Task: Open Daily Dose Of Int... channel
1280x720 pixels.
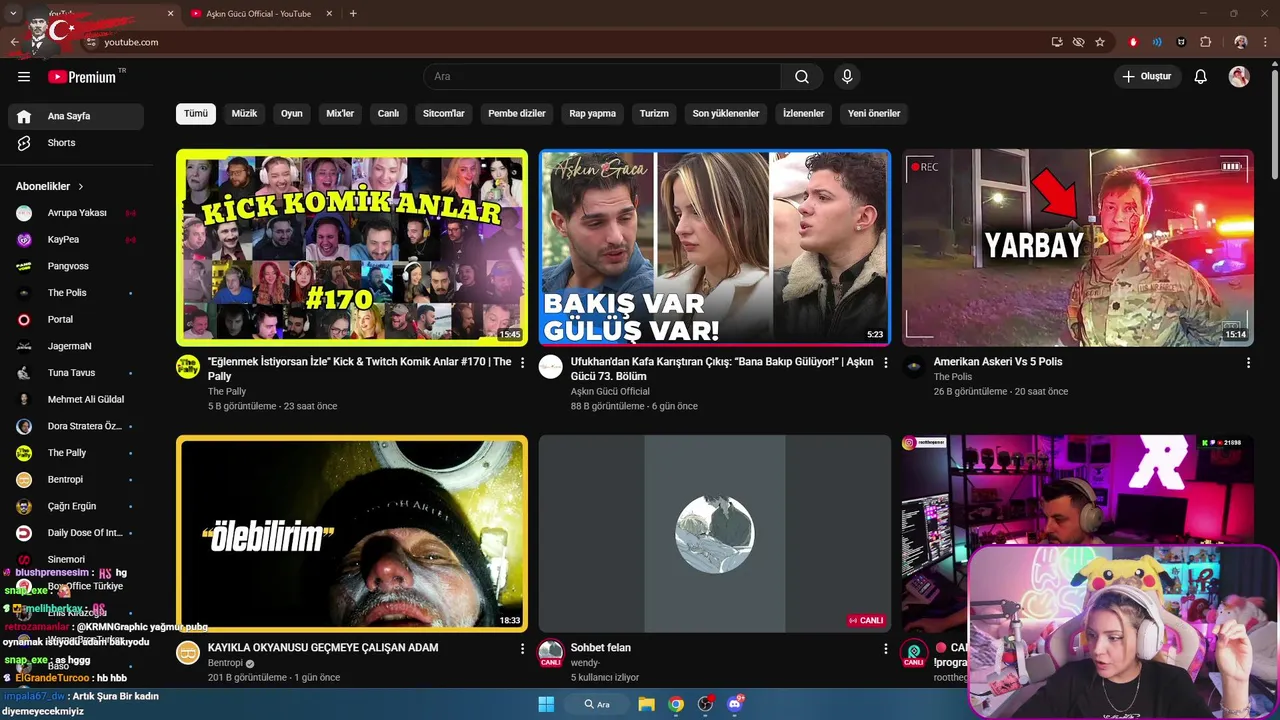Action: click(76, 533)
